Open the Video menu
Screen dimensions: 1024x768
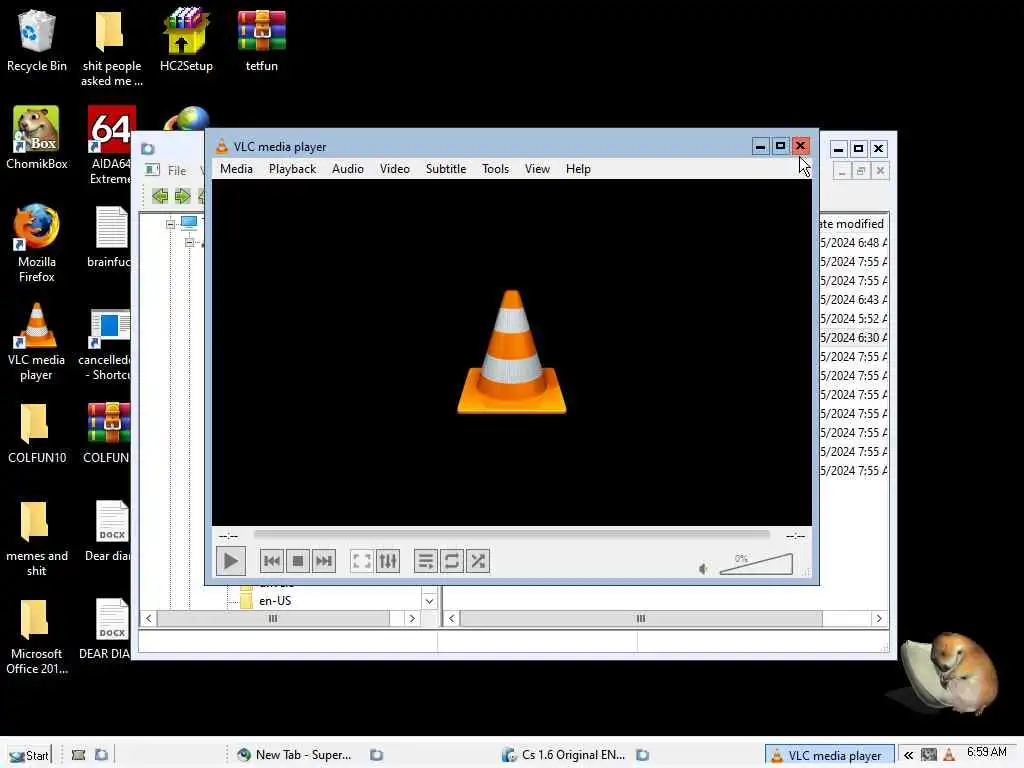(394, 169)
